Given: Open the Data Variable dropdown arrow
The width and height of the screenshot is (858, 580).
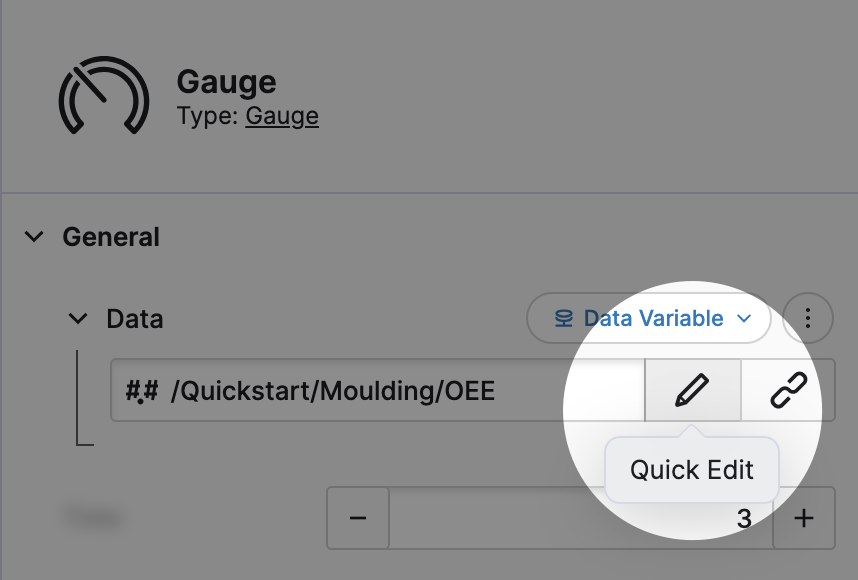Looking at the screenshot, I should click(x=744, y=319).
